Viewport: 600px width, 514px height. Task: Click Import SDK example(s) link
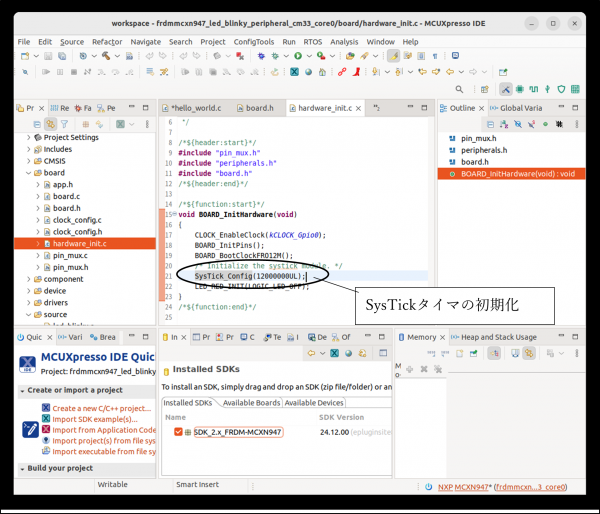point(95,419)
